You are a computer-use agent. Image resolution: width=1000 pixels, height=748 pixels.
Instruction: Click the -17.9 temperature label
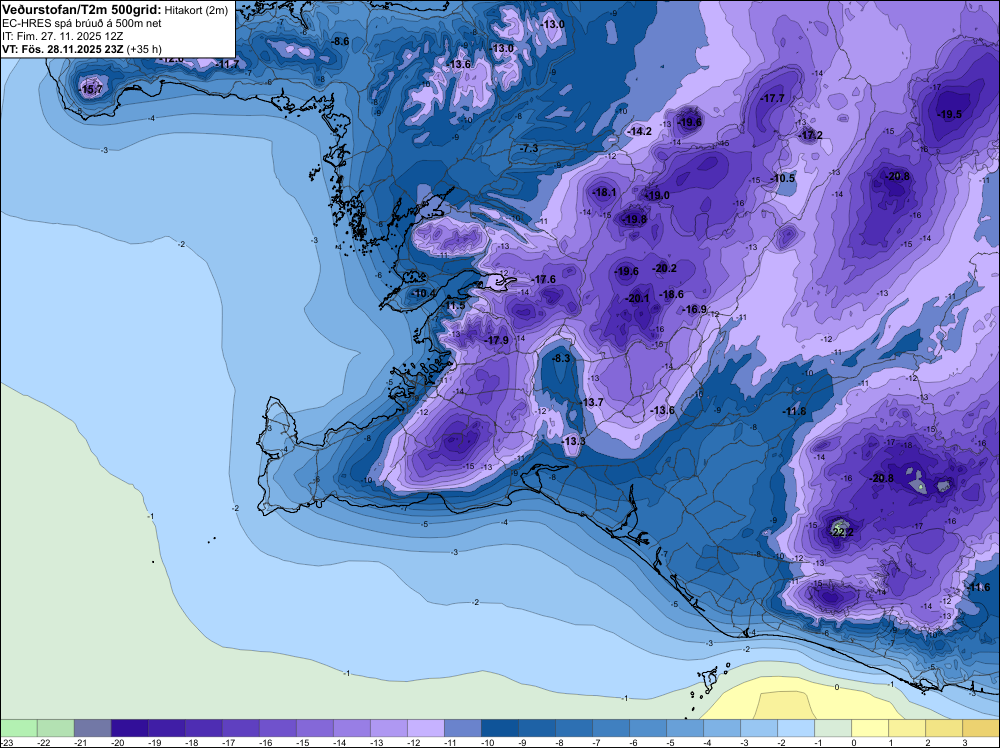click(497, 341)
